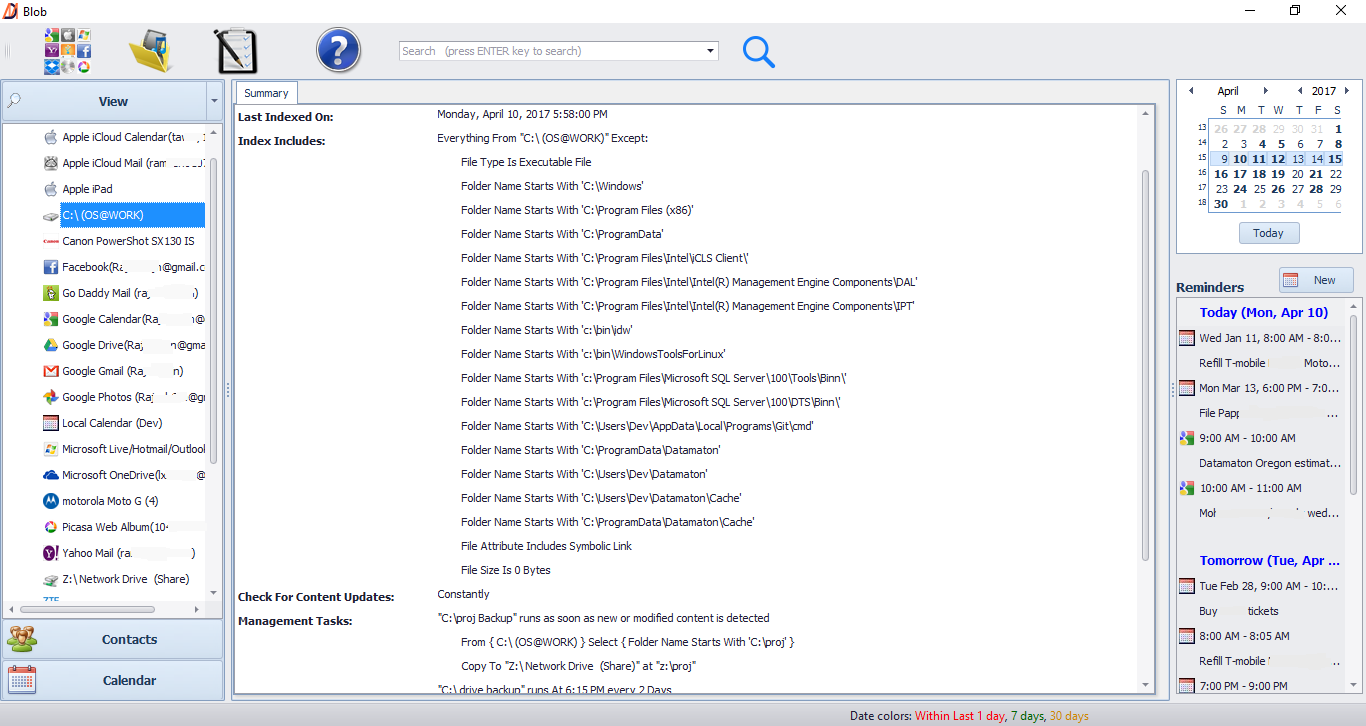1366x726 pixels.
Task: Switch to the Summary tab
Action: 266,93
